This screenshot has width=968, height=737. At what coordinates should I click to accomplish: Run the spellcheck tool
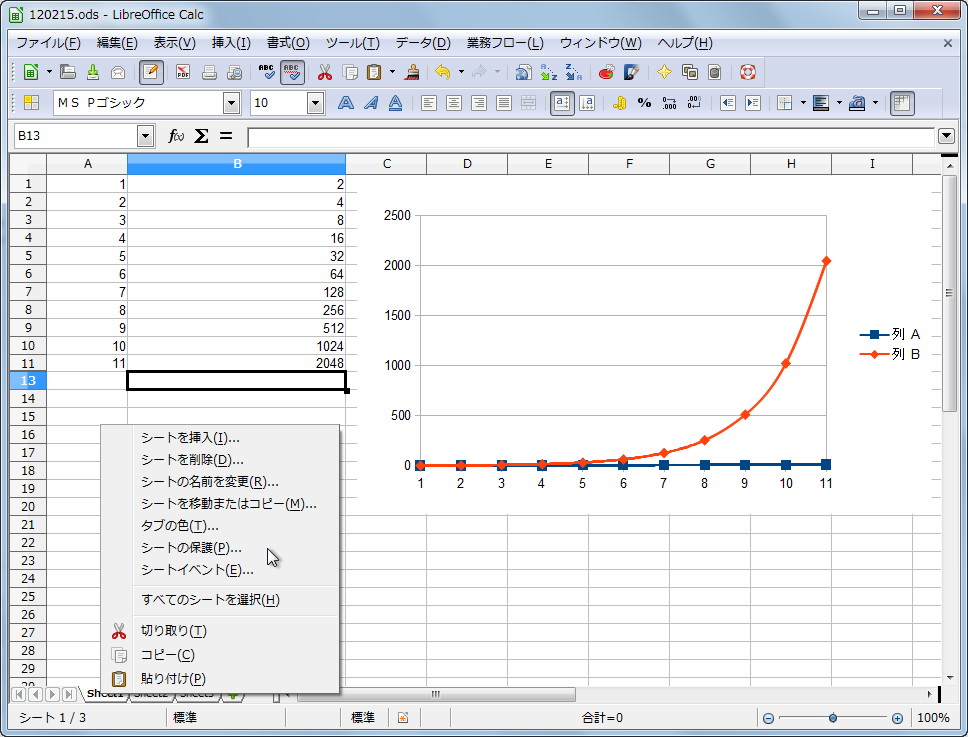[x=267, y=72]
